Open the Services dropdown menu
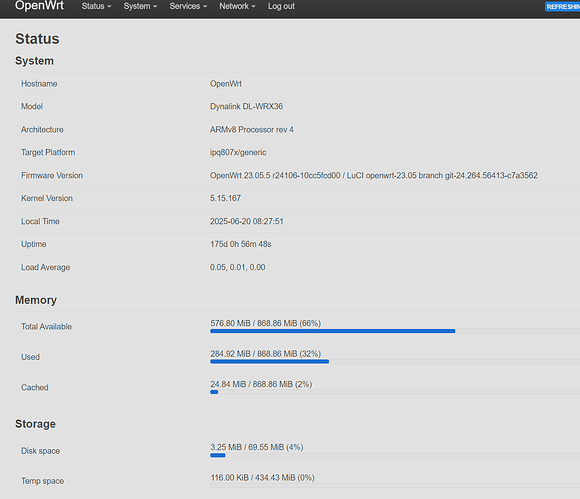The image size is (580, 499). 188,6
